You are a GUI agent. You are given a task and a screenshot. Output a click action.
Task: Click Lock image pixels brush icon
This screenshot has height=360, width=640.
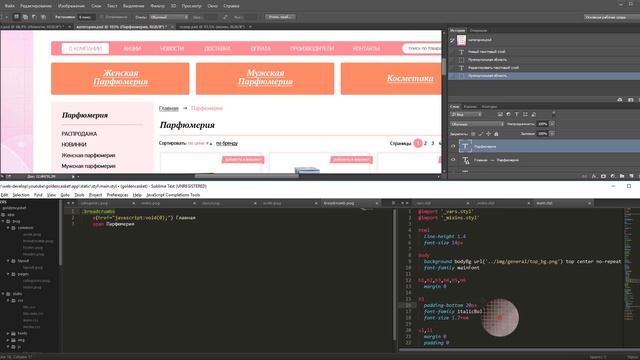coord(481,133)
